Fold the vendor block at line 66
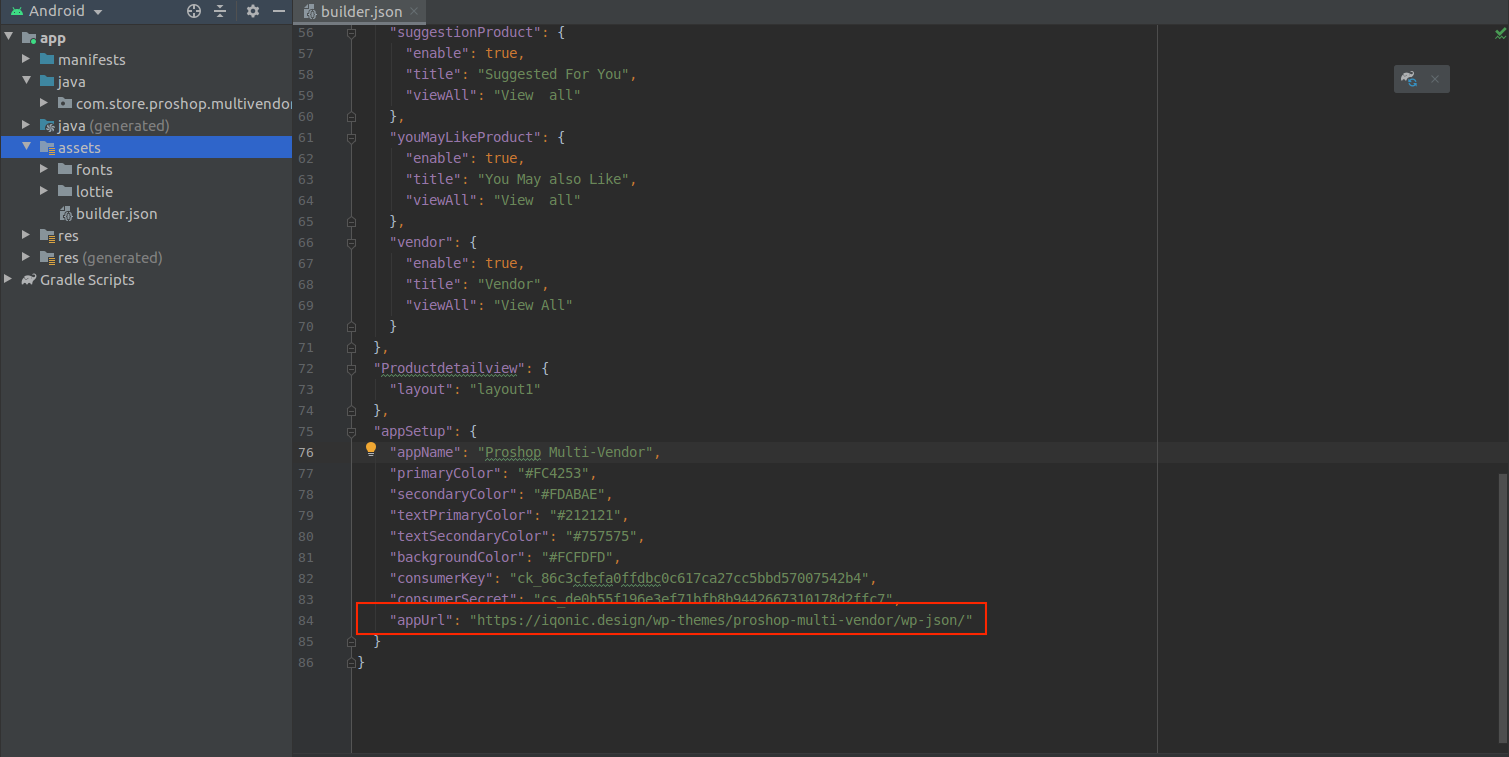The width and height of the screenshot is (1509, 757). pyautogui.click(x=351, y=242)
